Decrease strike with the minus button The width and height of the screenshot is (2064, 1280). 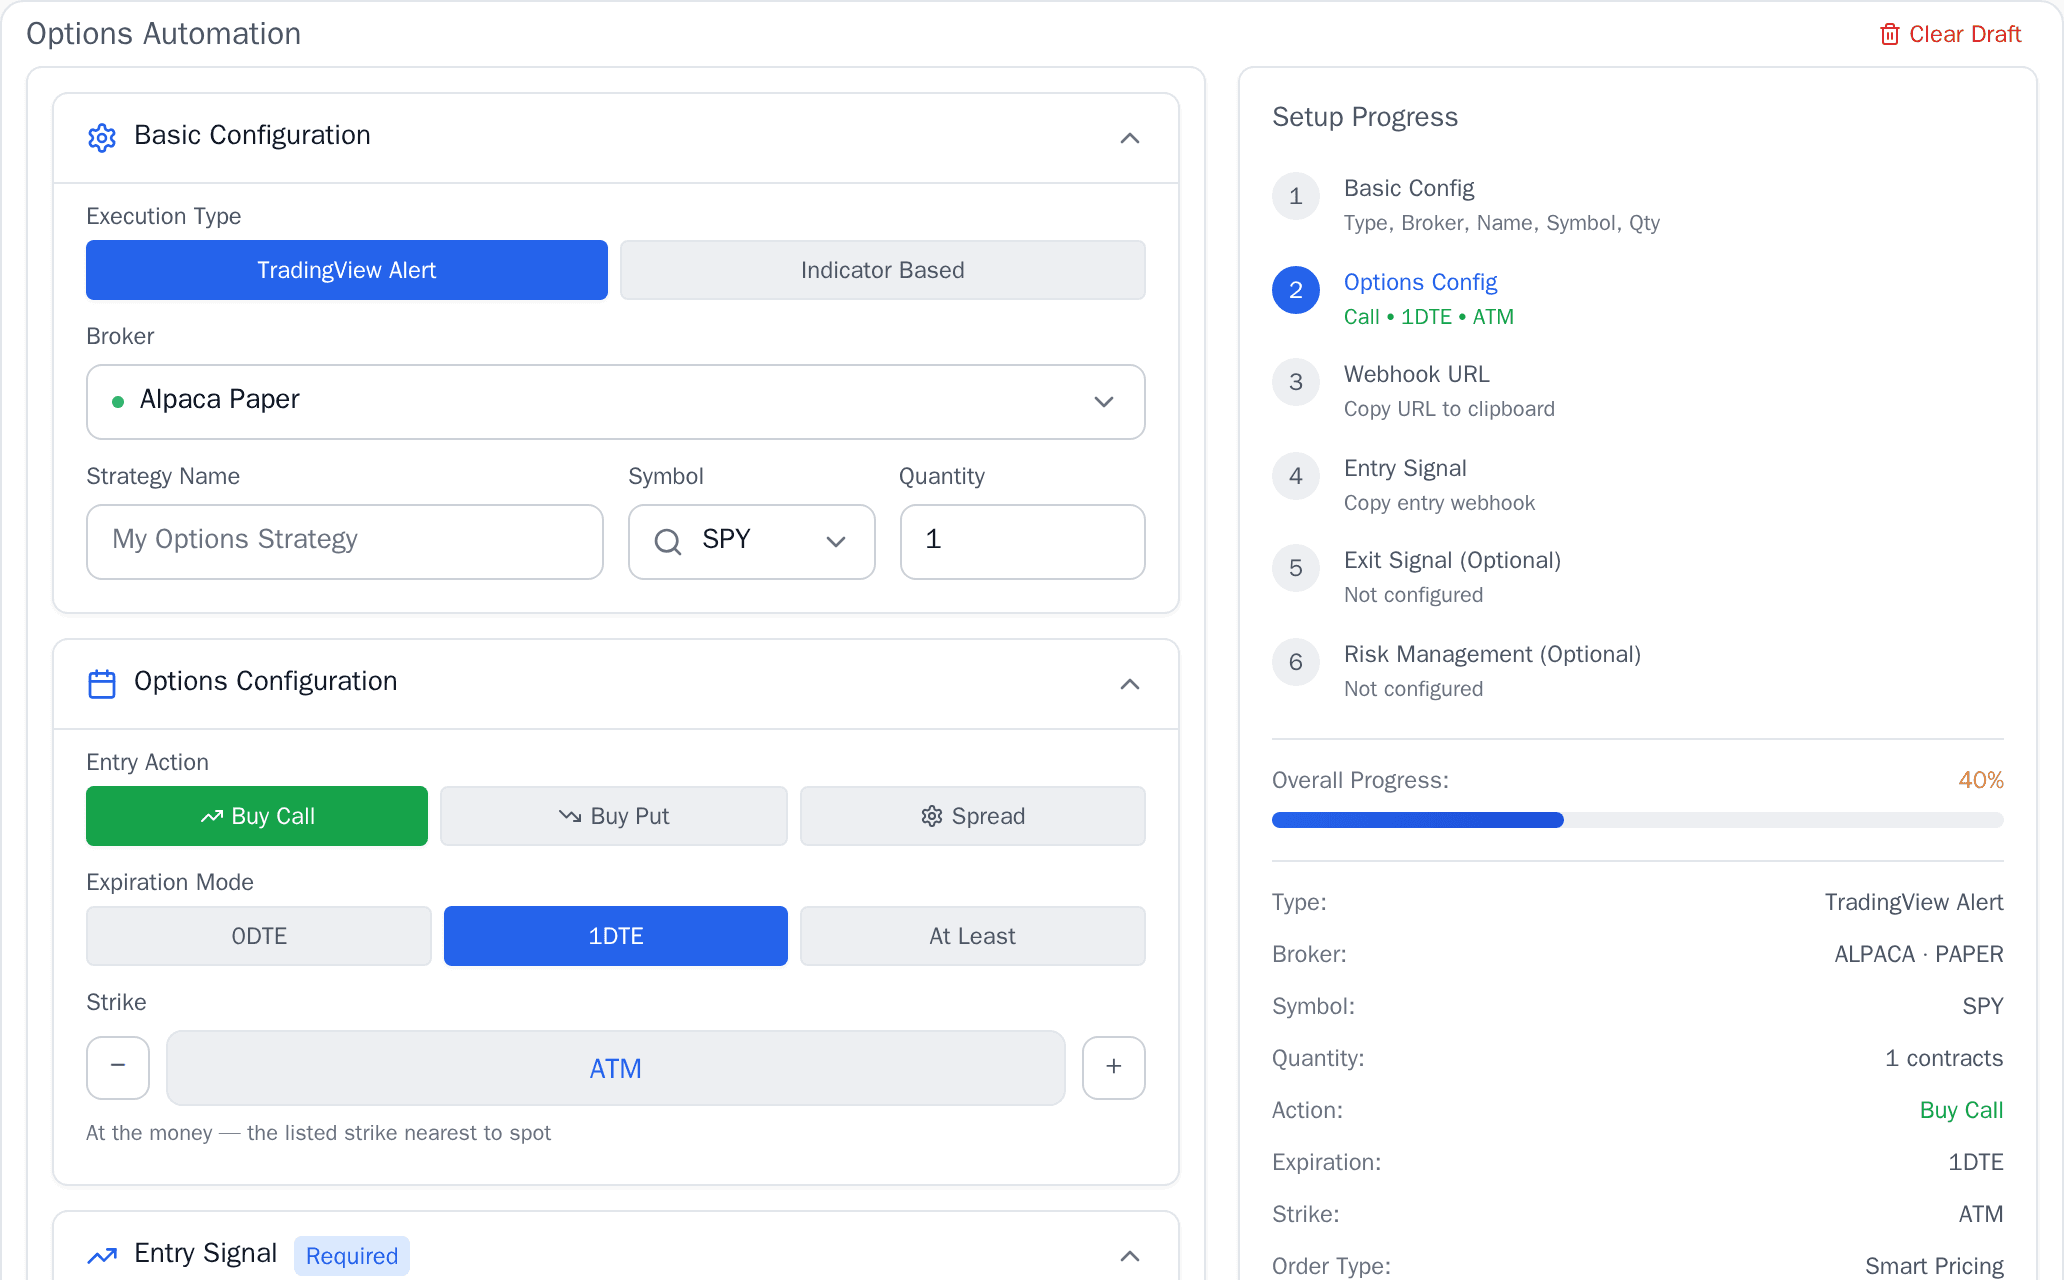coord(118,1067)
